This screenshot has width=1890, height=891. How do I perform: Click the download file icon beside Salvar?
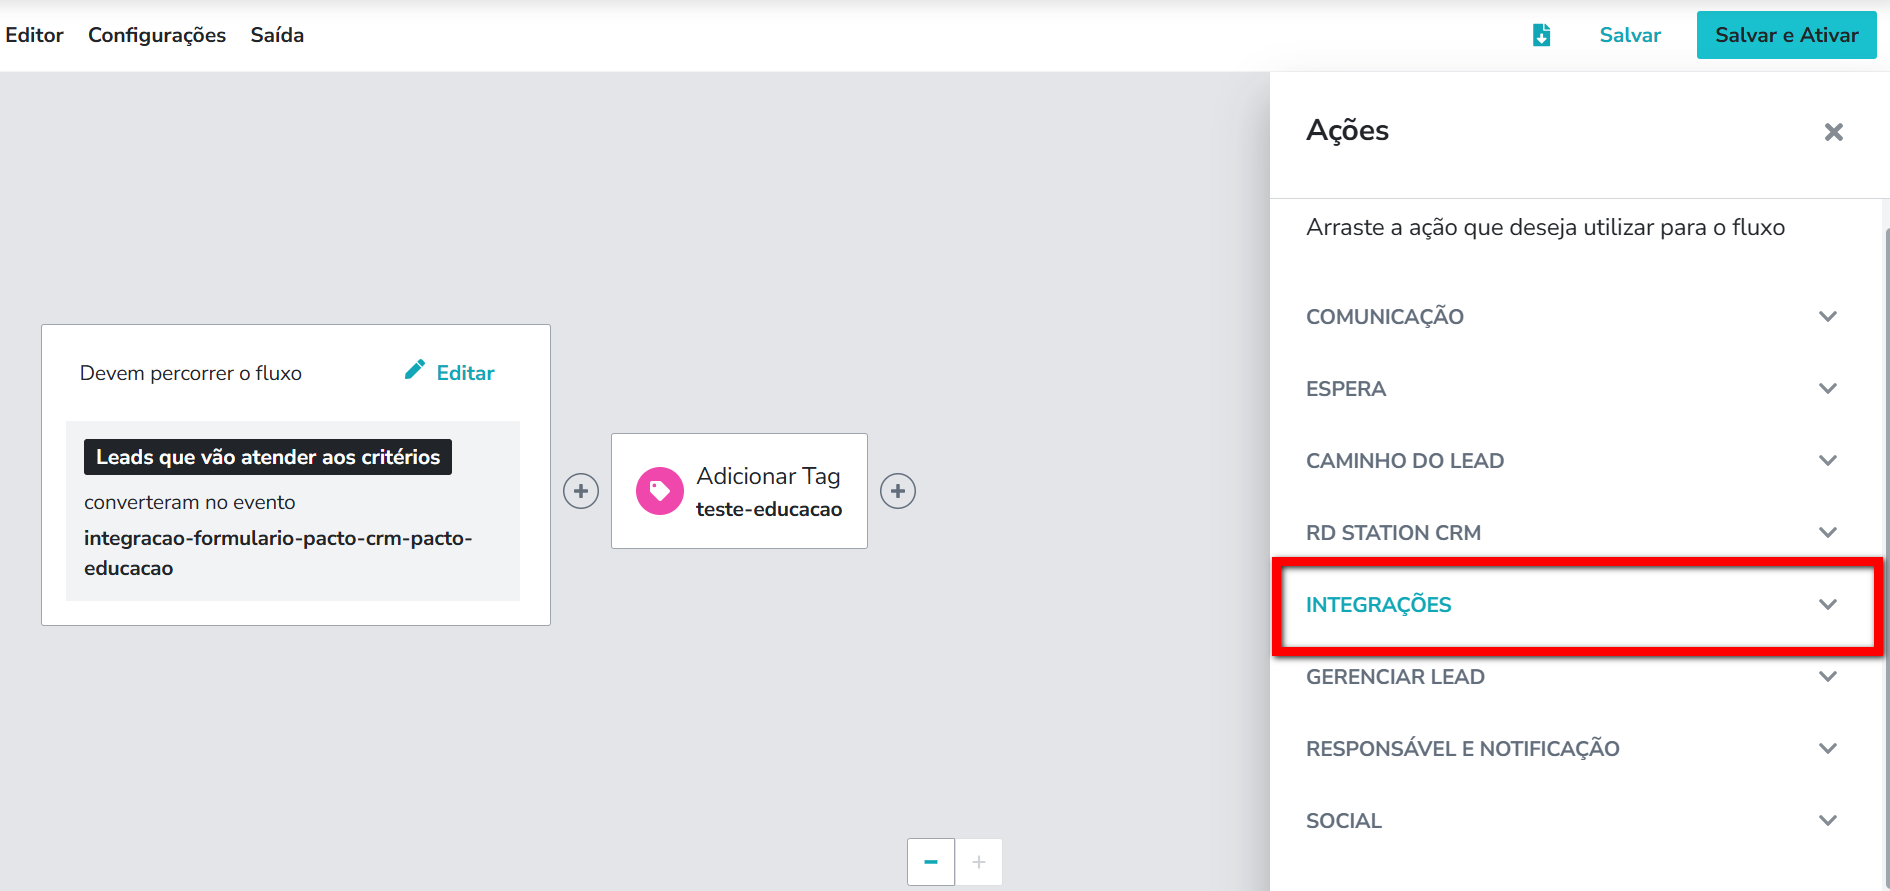[x=1541, y=35]
